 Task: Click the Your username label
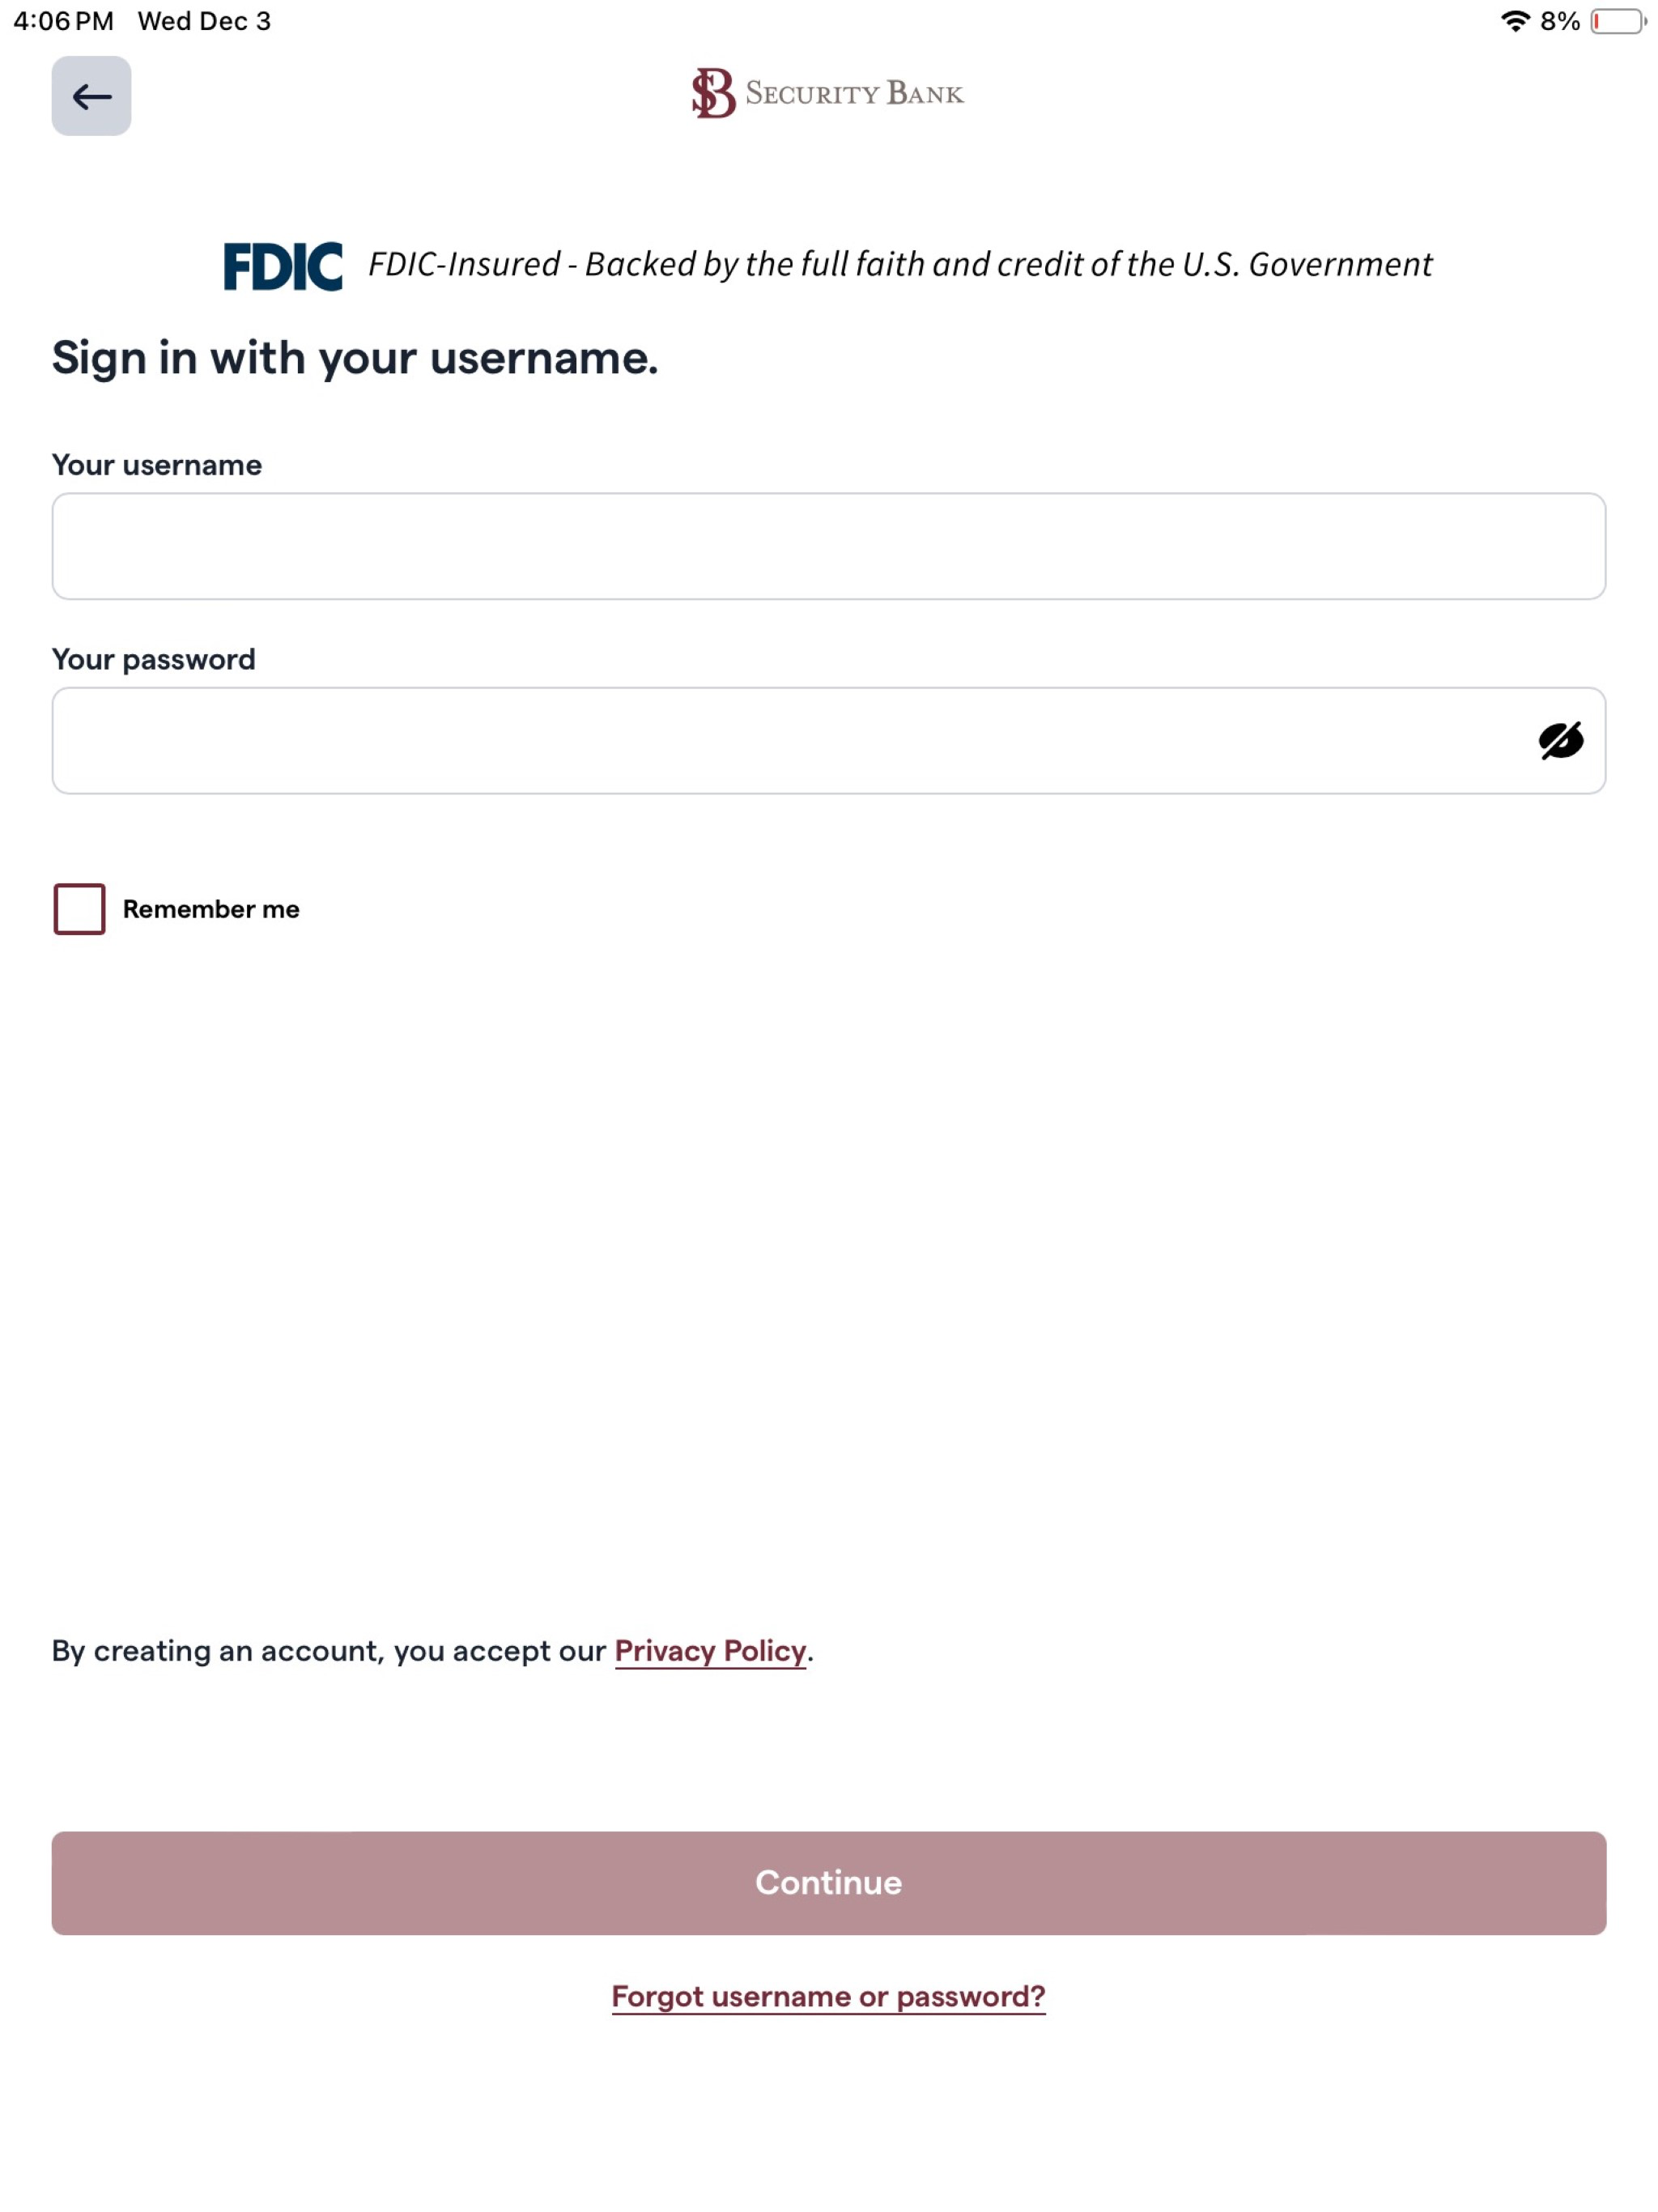pyautogui.click(x=157, y=465)
